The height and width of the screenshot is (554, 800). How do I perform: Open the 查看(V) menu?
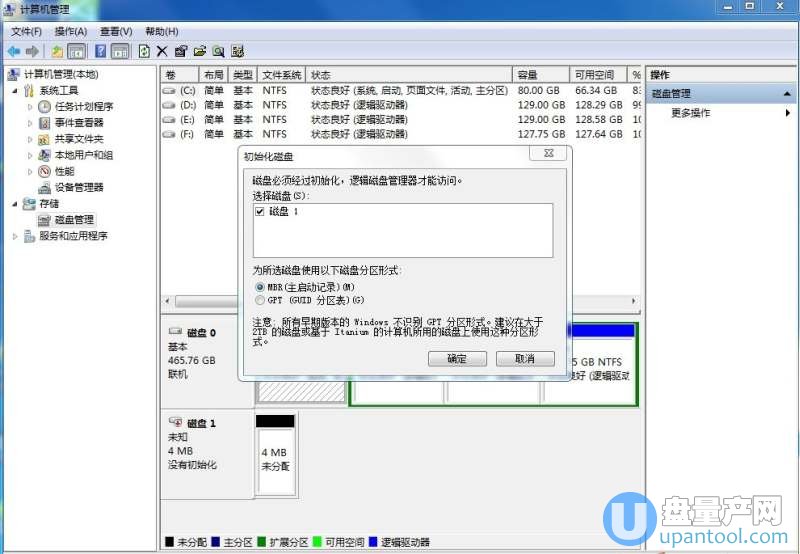(116, 31)
